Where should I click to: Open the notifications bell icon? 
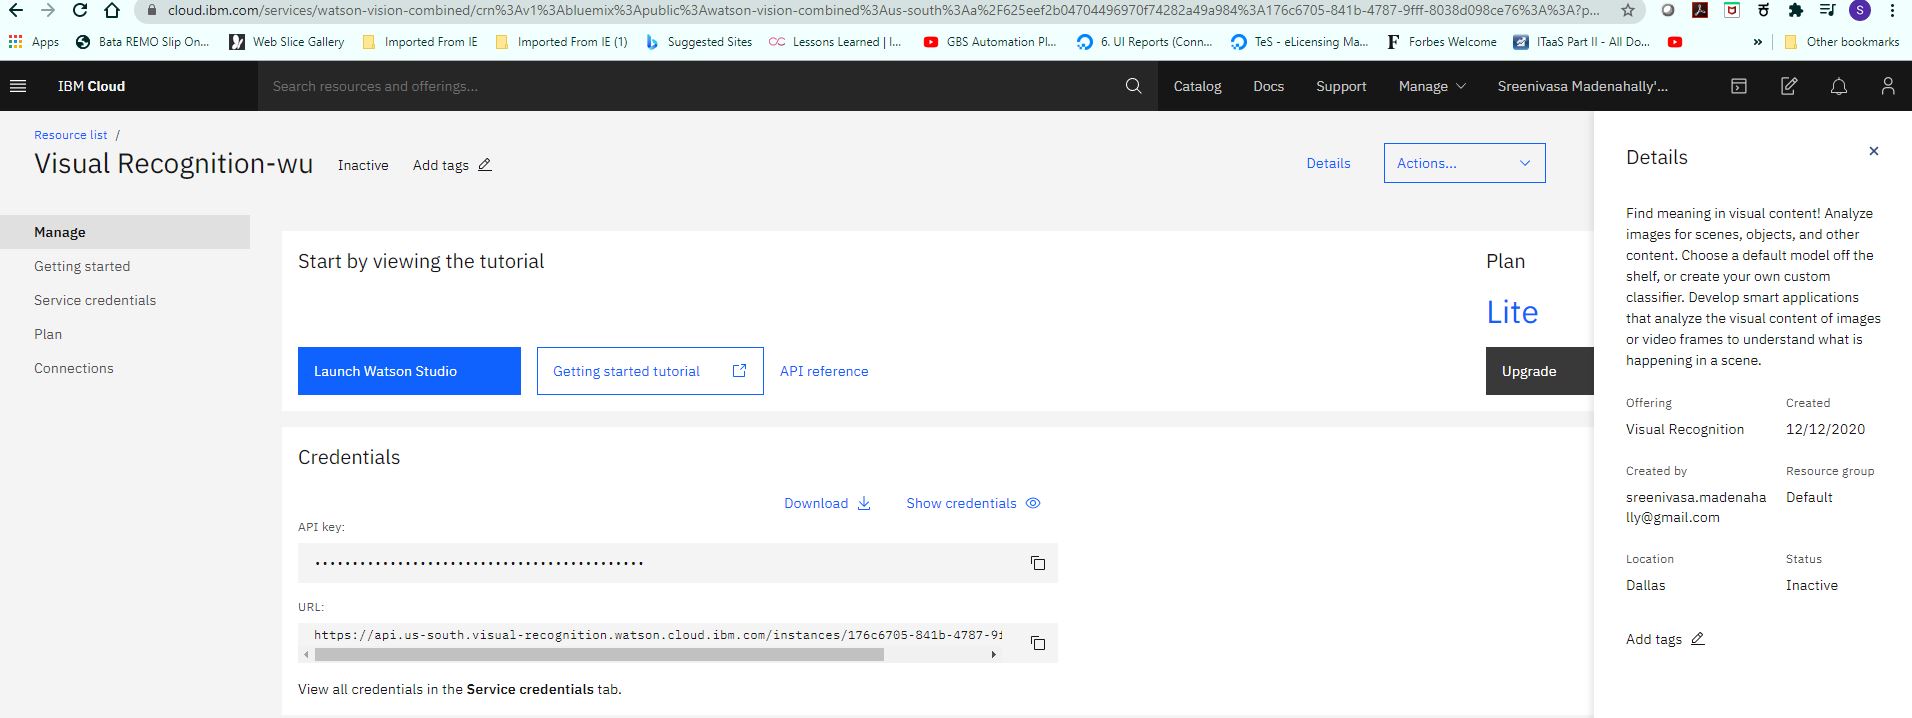point(1838,86)
